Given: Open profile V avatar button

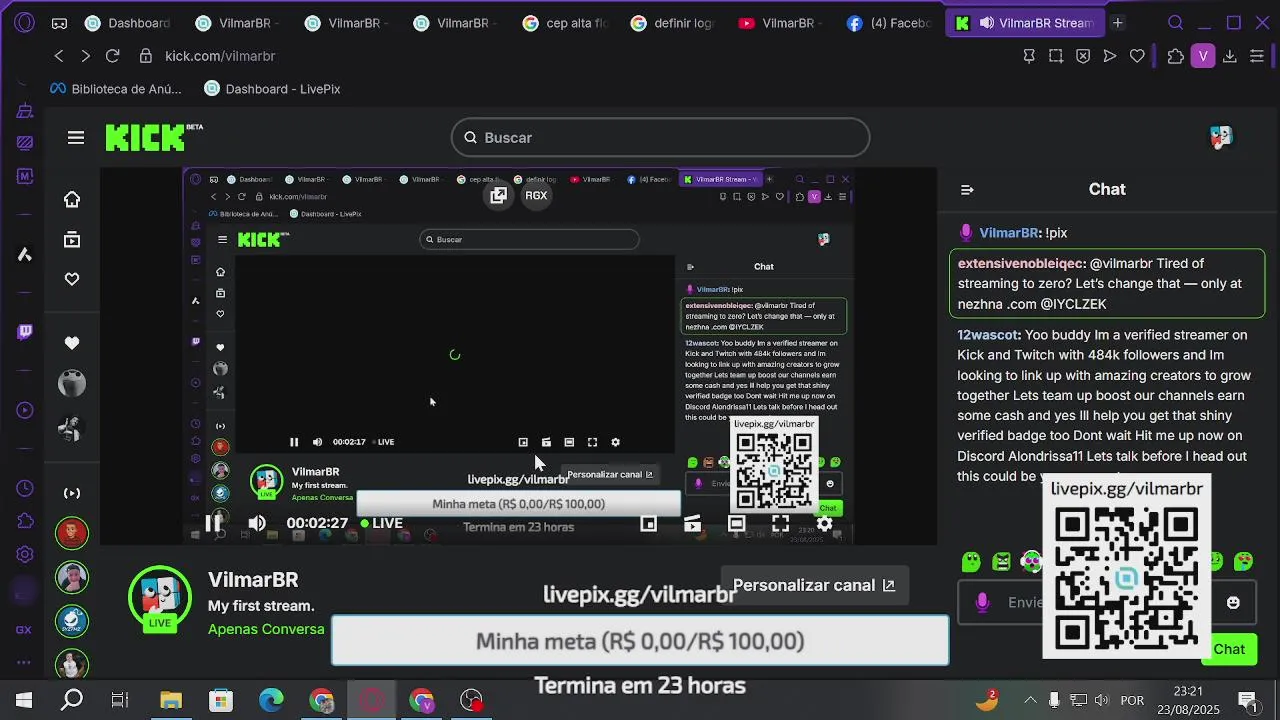Looking at the screenshot, I should 1203,56.
